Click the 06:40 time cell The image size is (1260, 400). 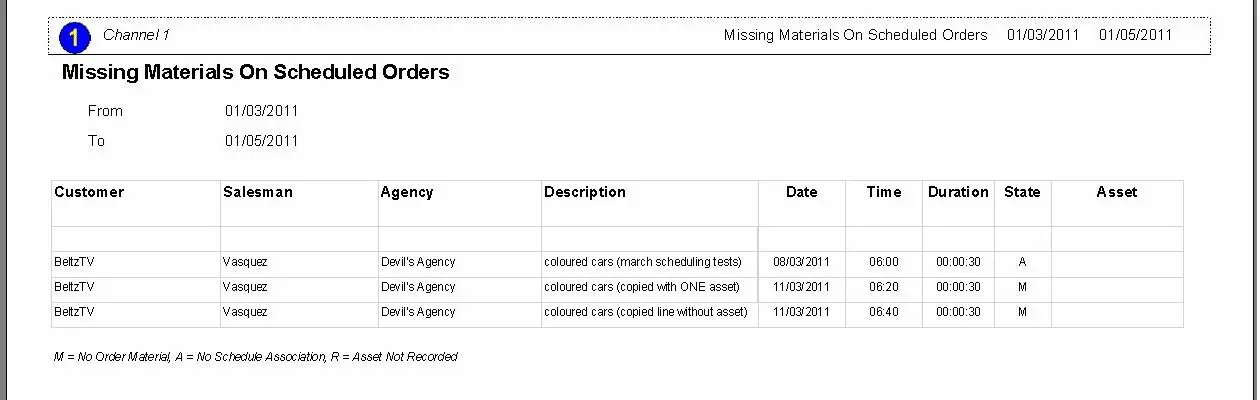coord(884,312)
